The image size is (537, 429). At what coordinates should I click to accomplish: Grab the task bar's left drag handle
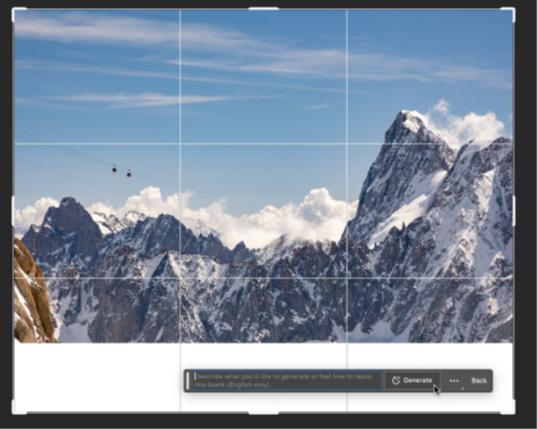pos(187,380)
